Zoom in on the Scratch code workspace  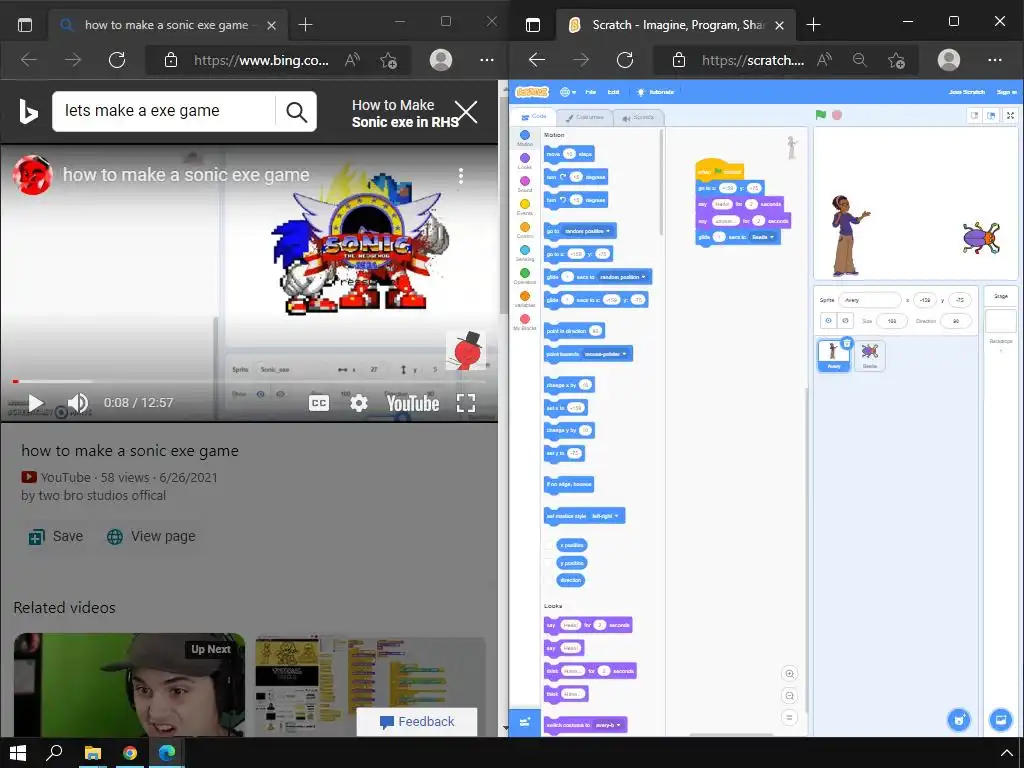pyautogui.click(x=790, y=673)
